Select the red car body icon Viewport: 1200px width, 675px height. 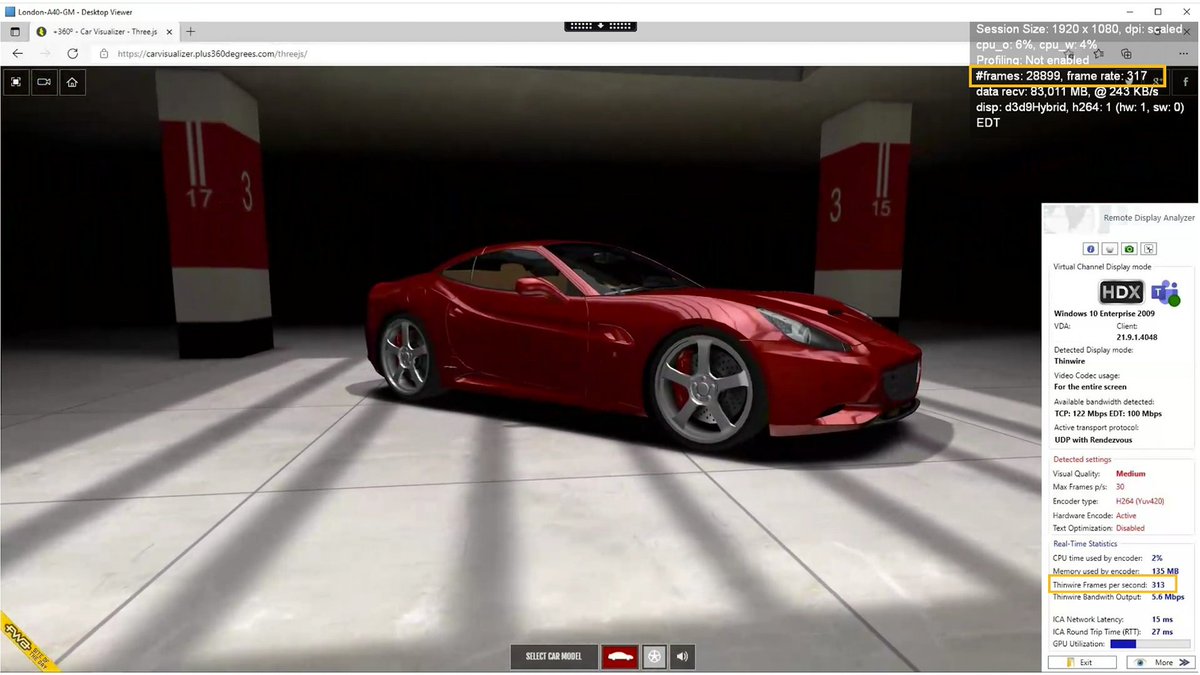point(620,657)
